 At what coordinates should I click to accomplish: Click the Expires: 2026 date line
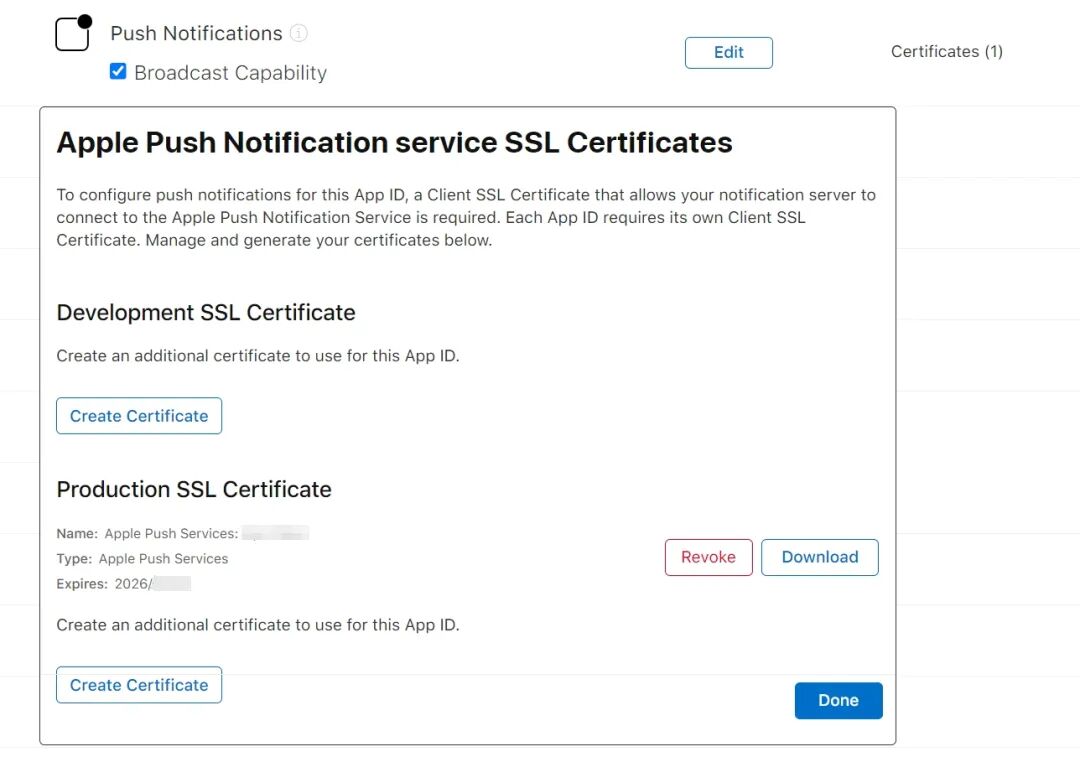pyautogui.click(x=124, y=584)
